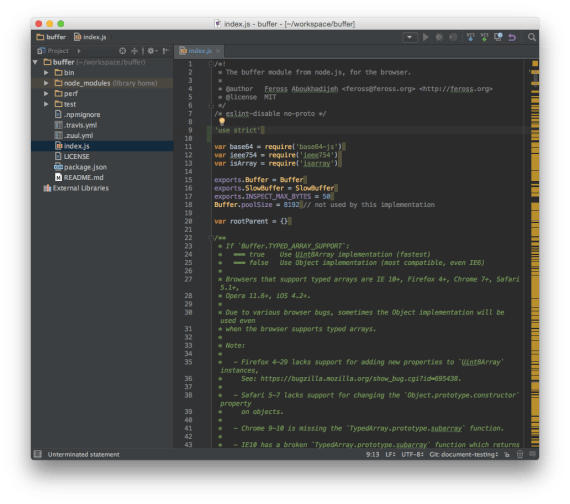Click the VCS Update Project icon
The width and height of the screenshot is (570, 504).
(x=470, y=37)
